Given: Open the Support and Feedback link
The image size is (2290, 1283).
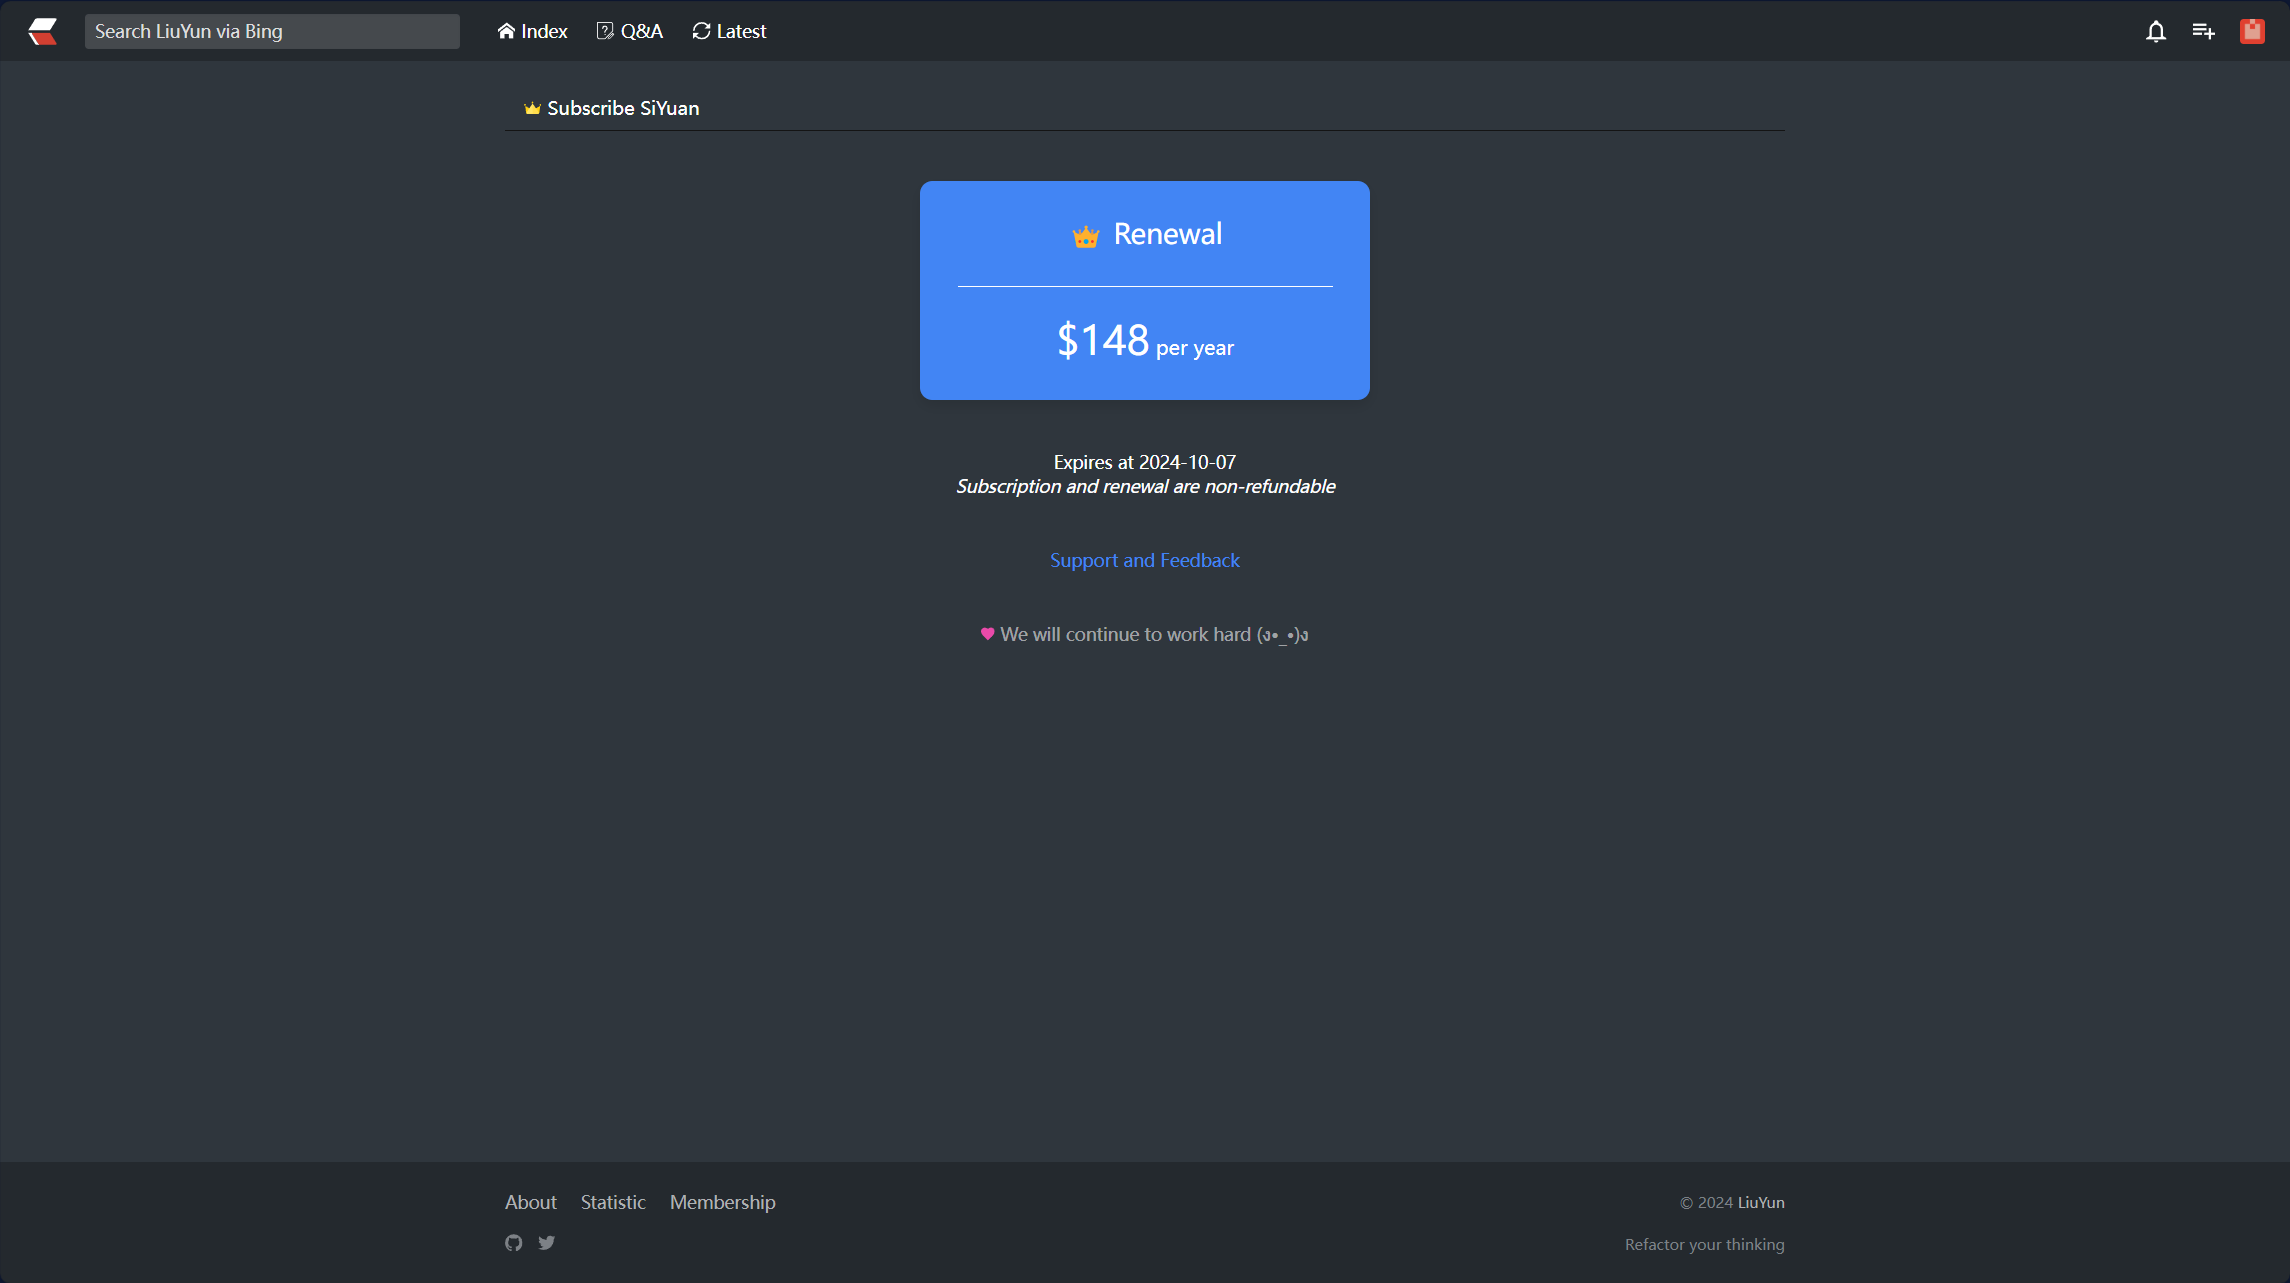Looking at the screenshot, I should [1144, 560].
